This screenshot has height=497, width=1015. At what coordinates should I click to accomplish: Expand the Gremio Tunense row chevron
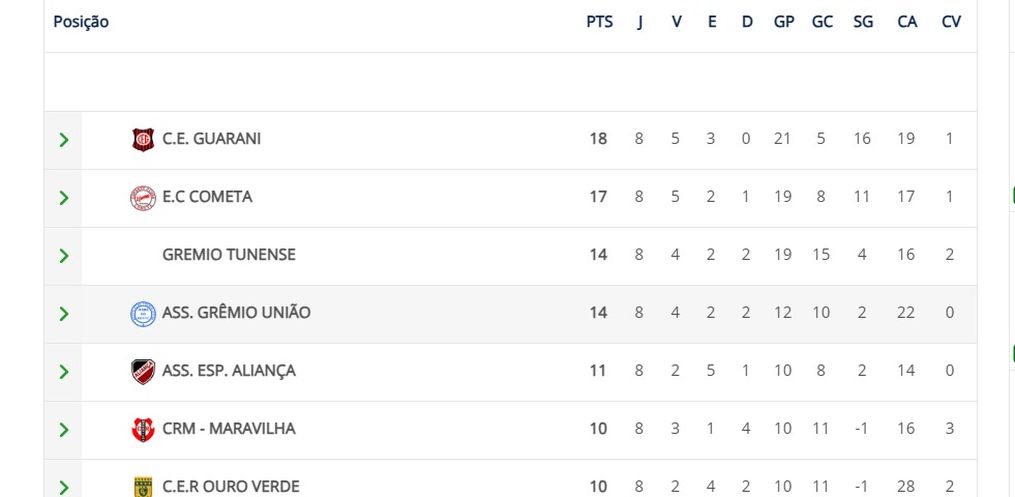(64, 255)
